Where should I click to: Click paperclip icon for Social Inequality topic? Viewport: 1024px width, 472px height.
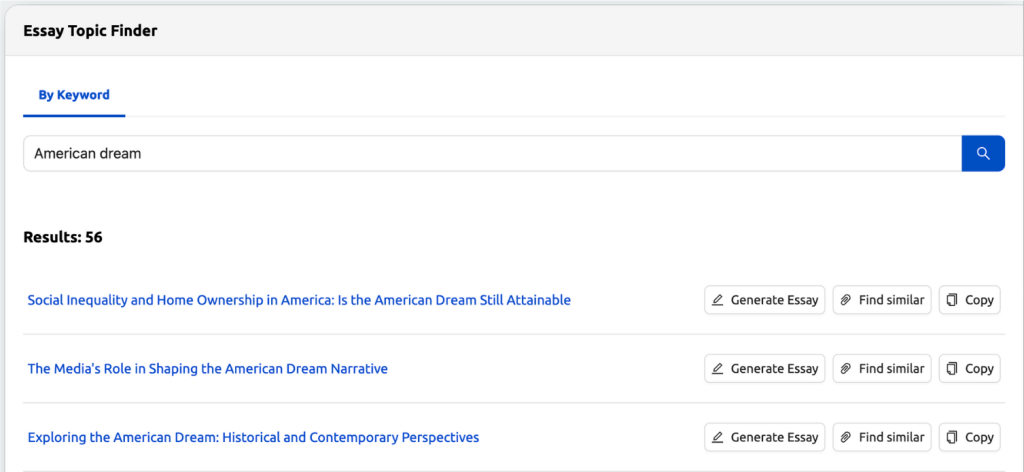click(846, 300)
